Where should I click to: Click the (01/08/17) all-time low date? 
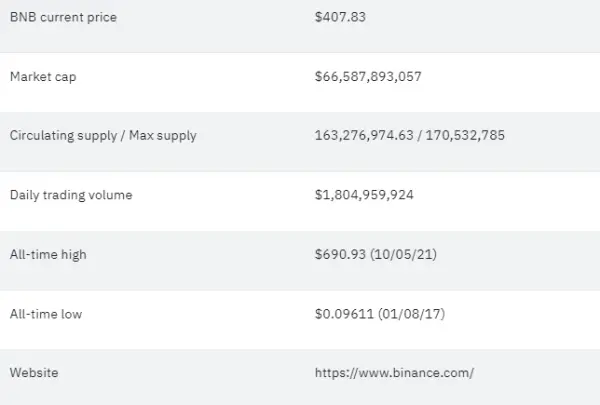point(411,314)
